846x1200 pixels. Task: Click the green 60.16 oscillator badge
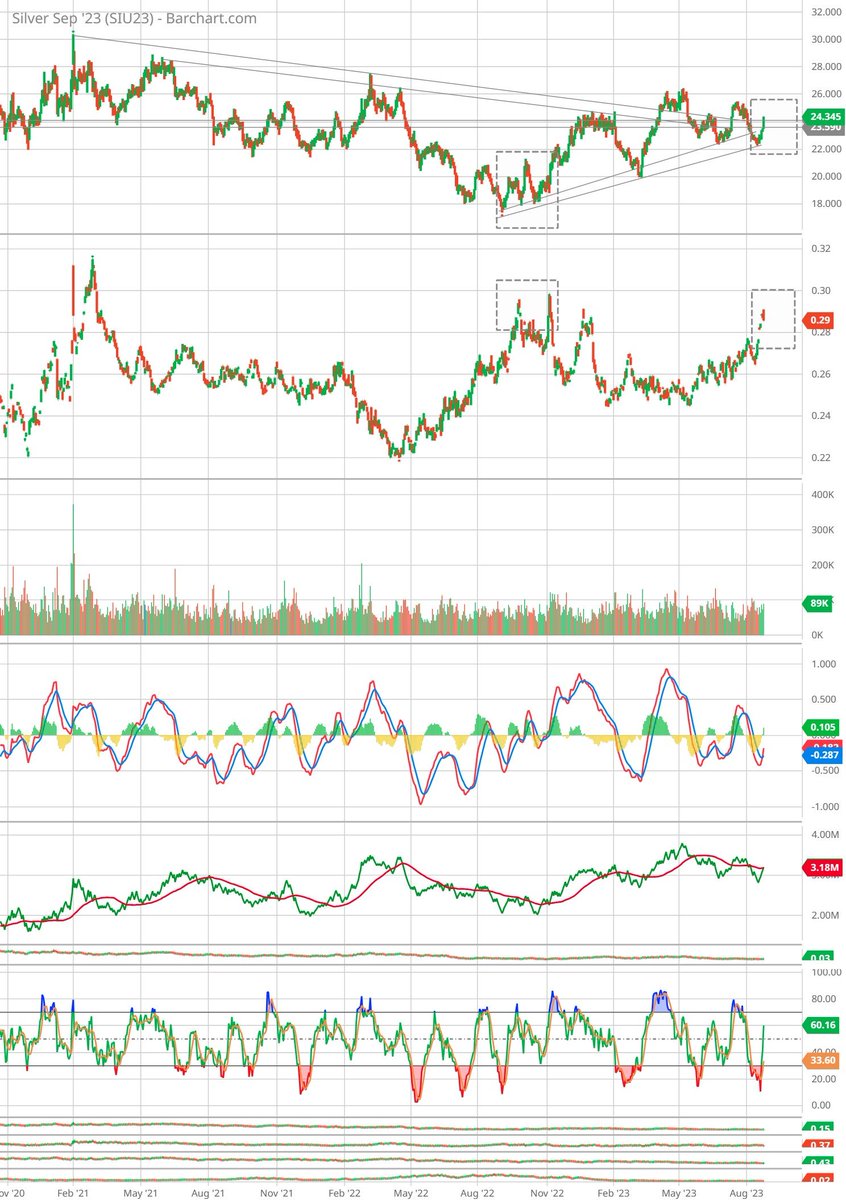[823, 1025]
